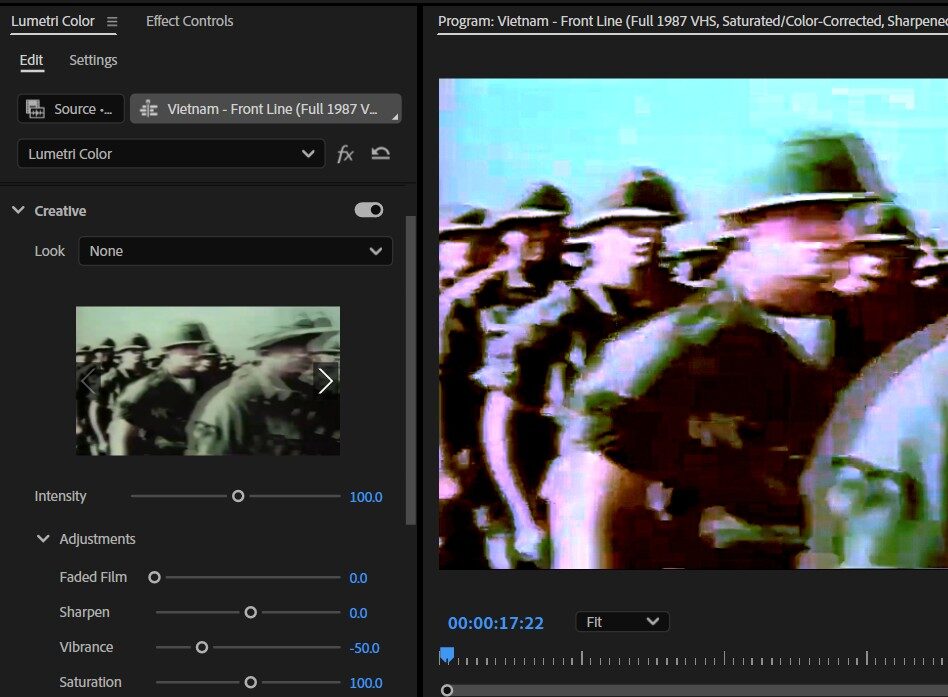Select the Lumetri Color panel tab
The image size is (948, 697).
(x=53, y=21)
